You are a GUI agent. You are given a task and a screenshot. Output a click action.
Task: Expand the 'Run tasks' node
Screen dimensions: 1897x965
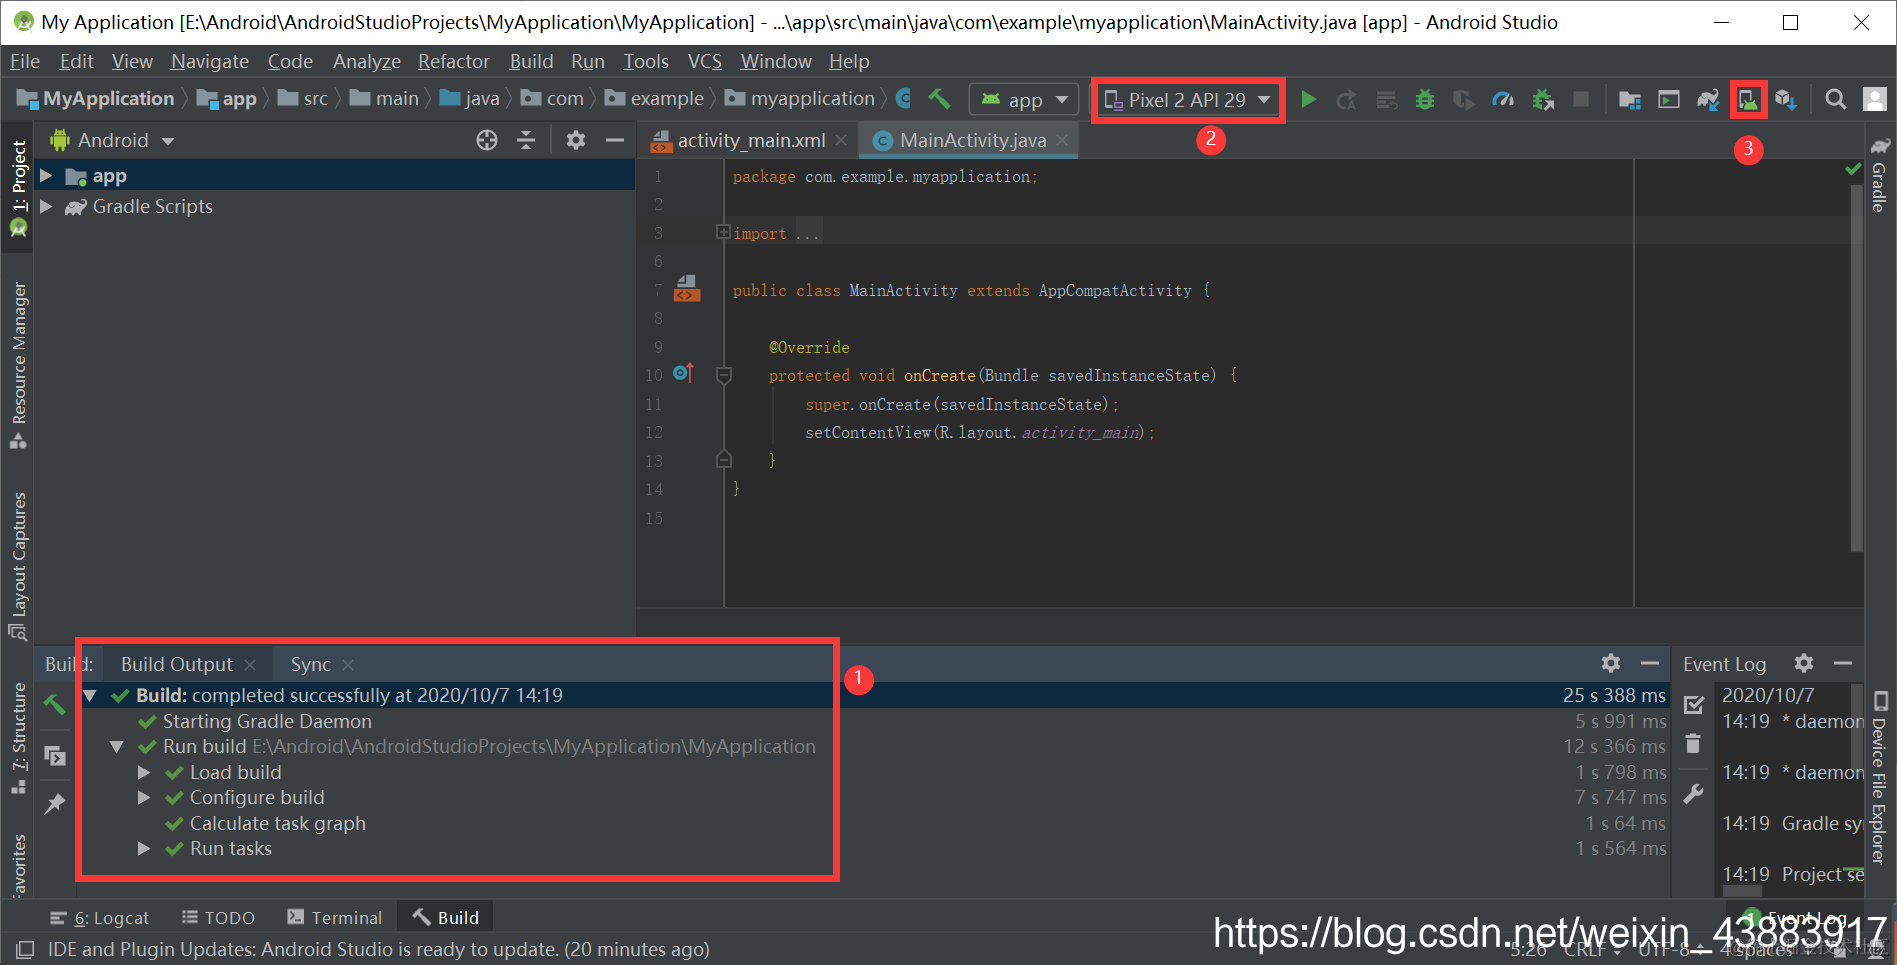click(x=144, y=848)
